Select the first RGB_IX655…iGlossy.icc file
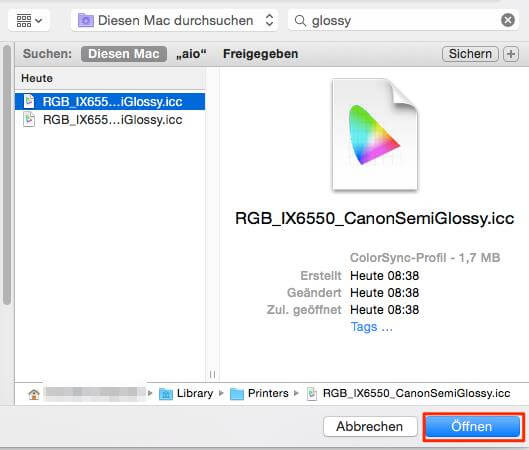The height and width of the screenshot is (450, 529). 110,102
